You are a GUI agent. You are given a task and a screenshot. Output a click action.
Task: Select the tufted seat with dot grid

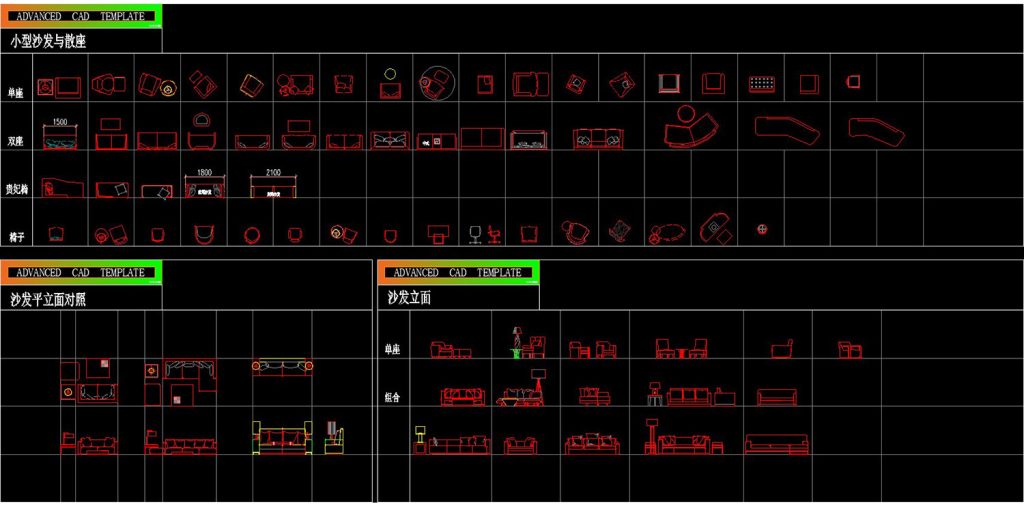coord(764,84)
